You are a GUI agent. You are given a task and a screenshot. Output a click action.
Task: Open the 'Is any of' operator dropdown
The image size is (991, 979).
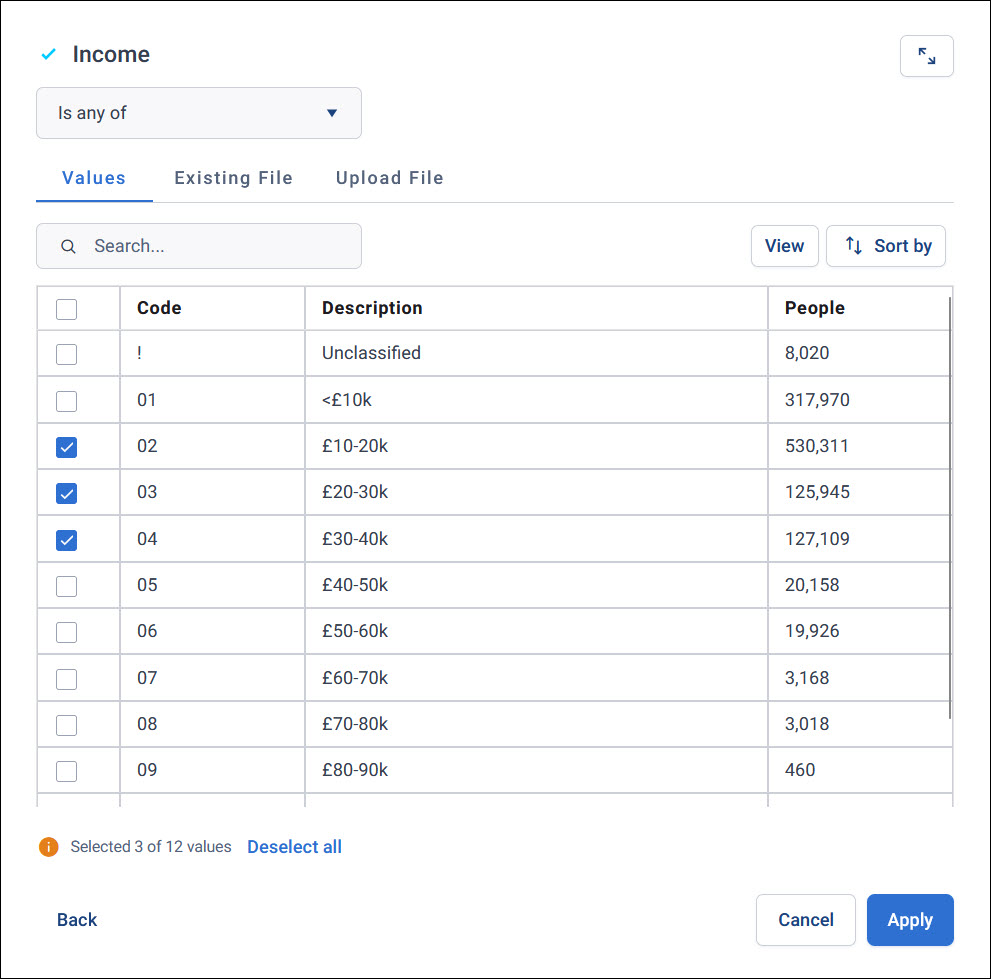click(x=198, y=113)
